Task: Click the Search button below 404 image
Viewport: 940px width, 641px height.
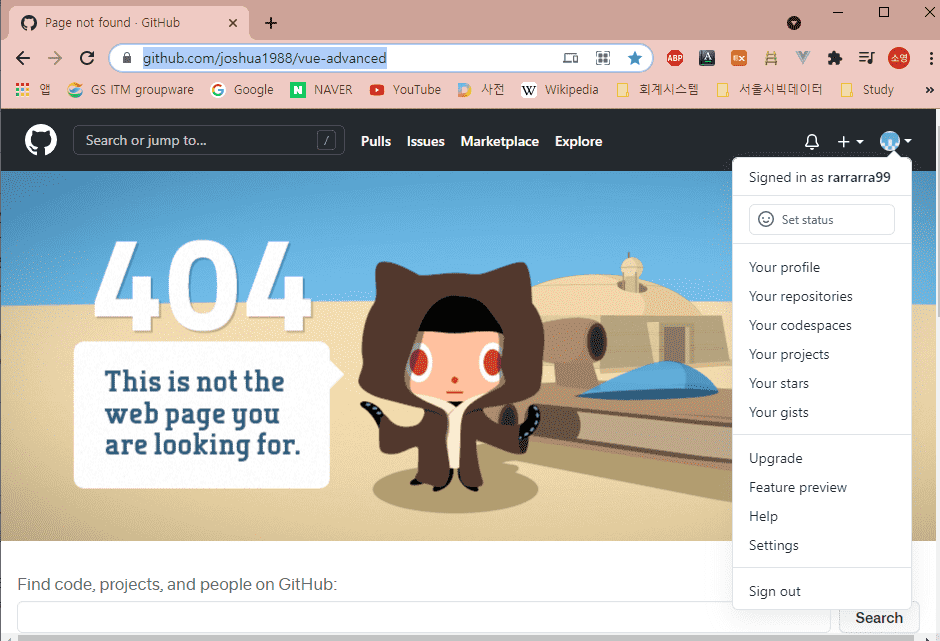Action: pos(879,618)
